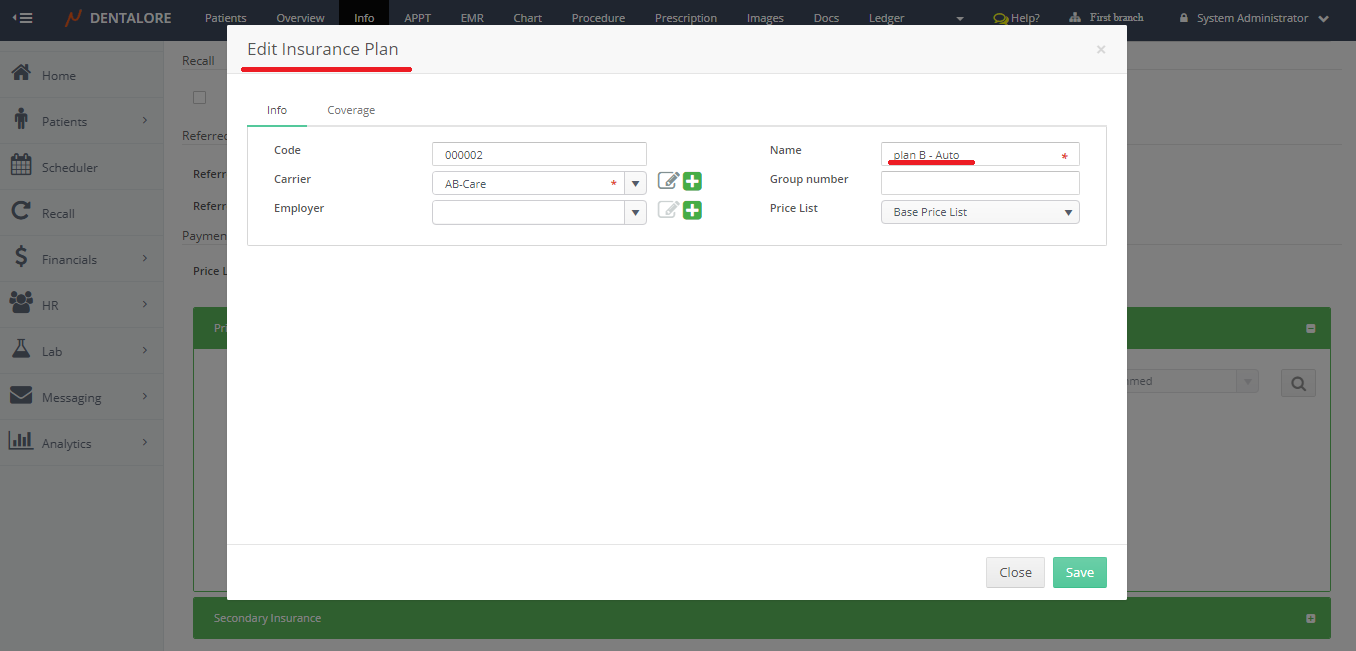The image size is (1356, 651).
Task: Click the green add Employer plus icon
Action: 692,211
